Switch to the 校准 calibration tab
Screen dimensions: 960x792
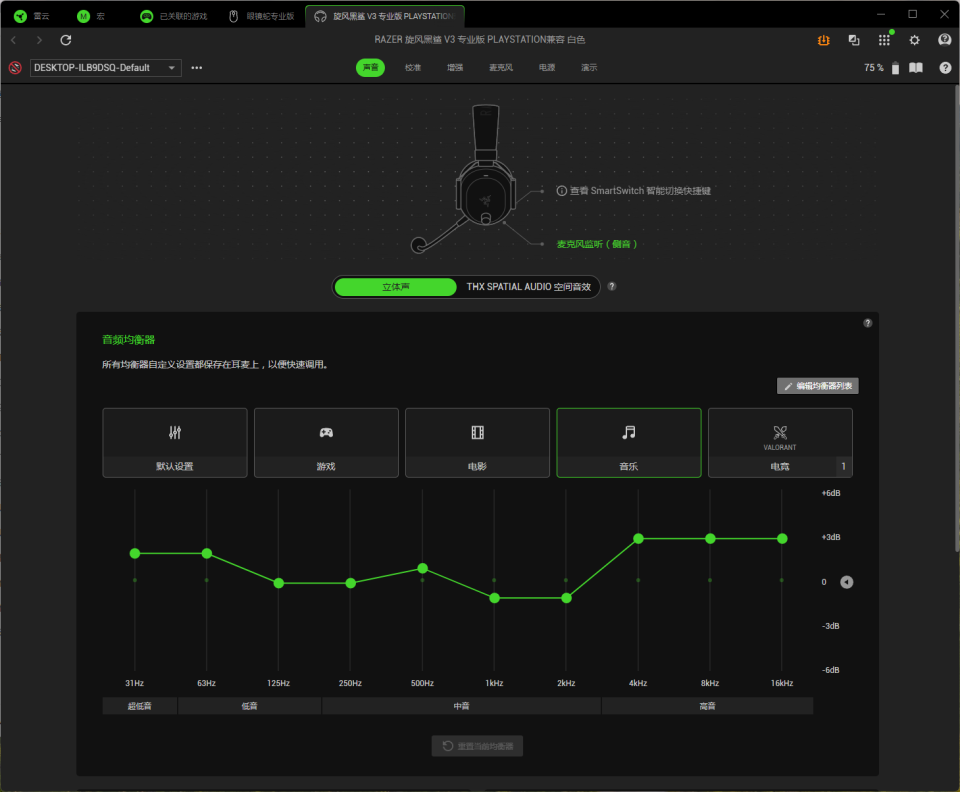pyautogui.click(x=413, y=67)
